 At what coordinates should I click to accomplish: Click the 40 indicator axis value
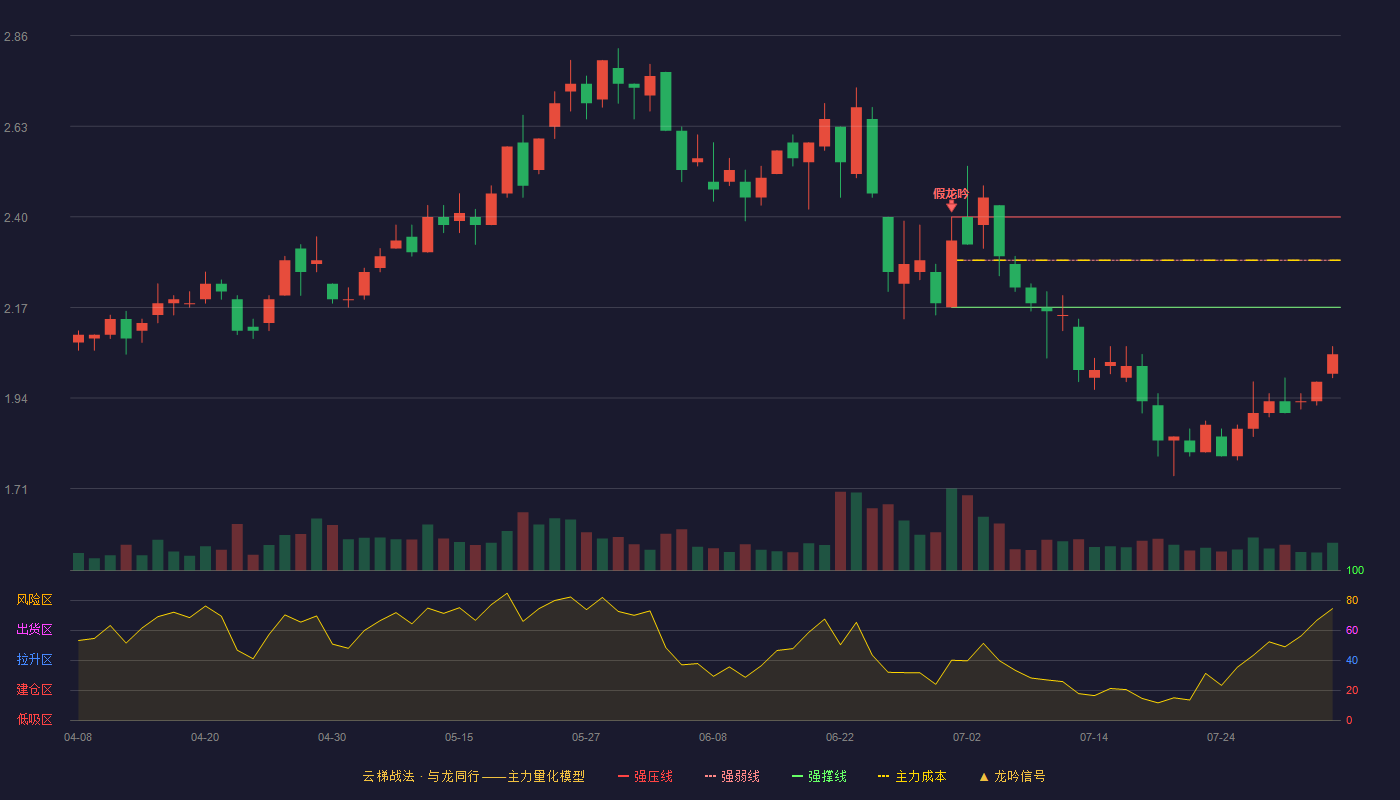[1352, 661]
